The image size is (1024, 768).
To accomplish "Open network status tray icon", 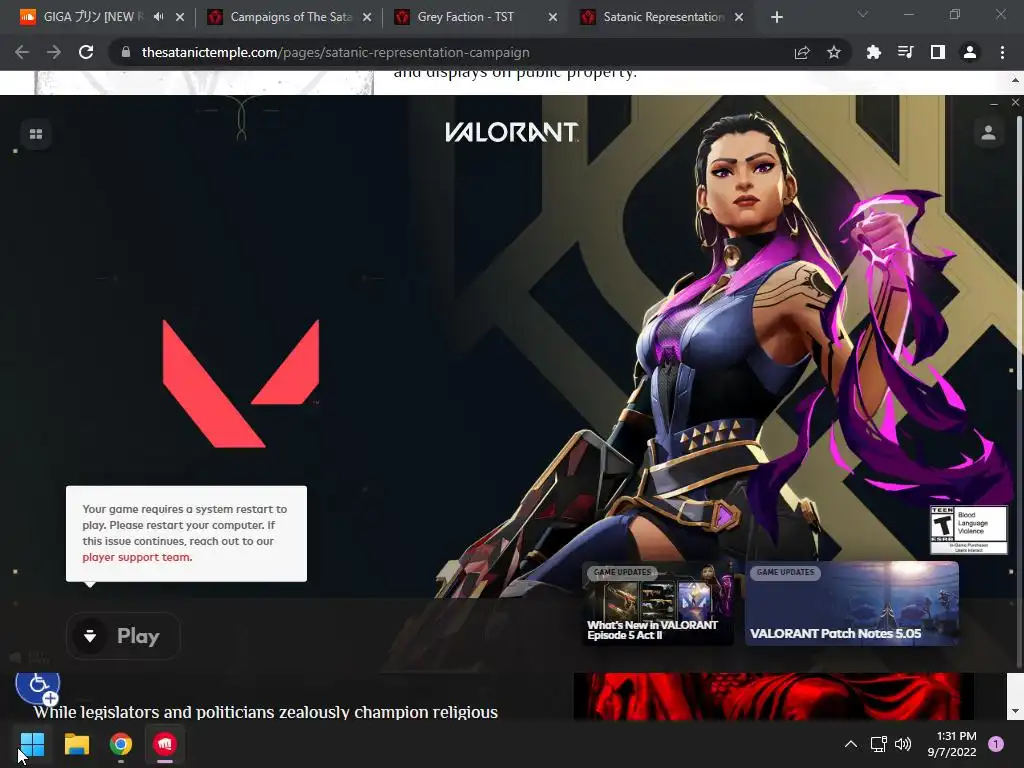I will pyautogui.click(x=878, y=744).
